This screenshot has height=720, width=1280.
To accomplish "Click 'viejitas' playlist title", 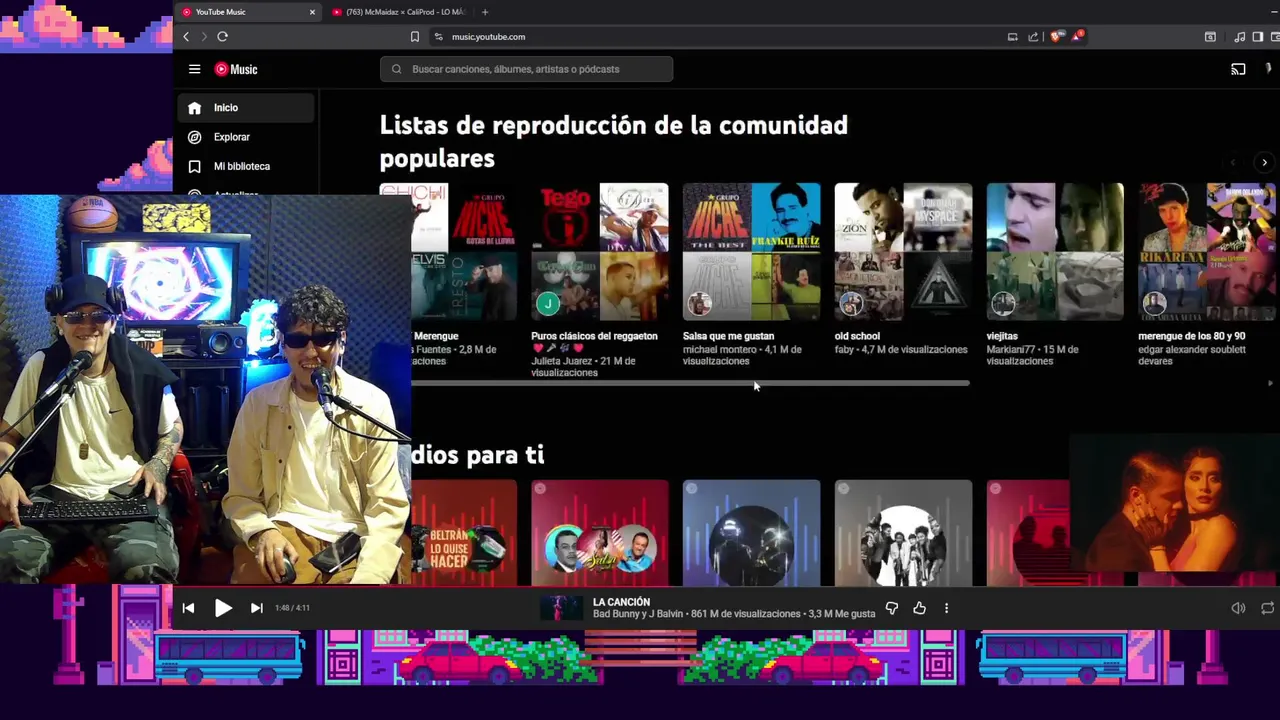I will (1002, 336).
